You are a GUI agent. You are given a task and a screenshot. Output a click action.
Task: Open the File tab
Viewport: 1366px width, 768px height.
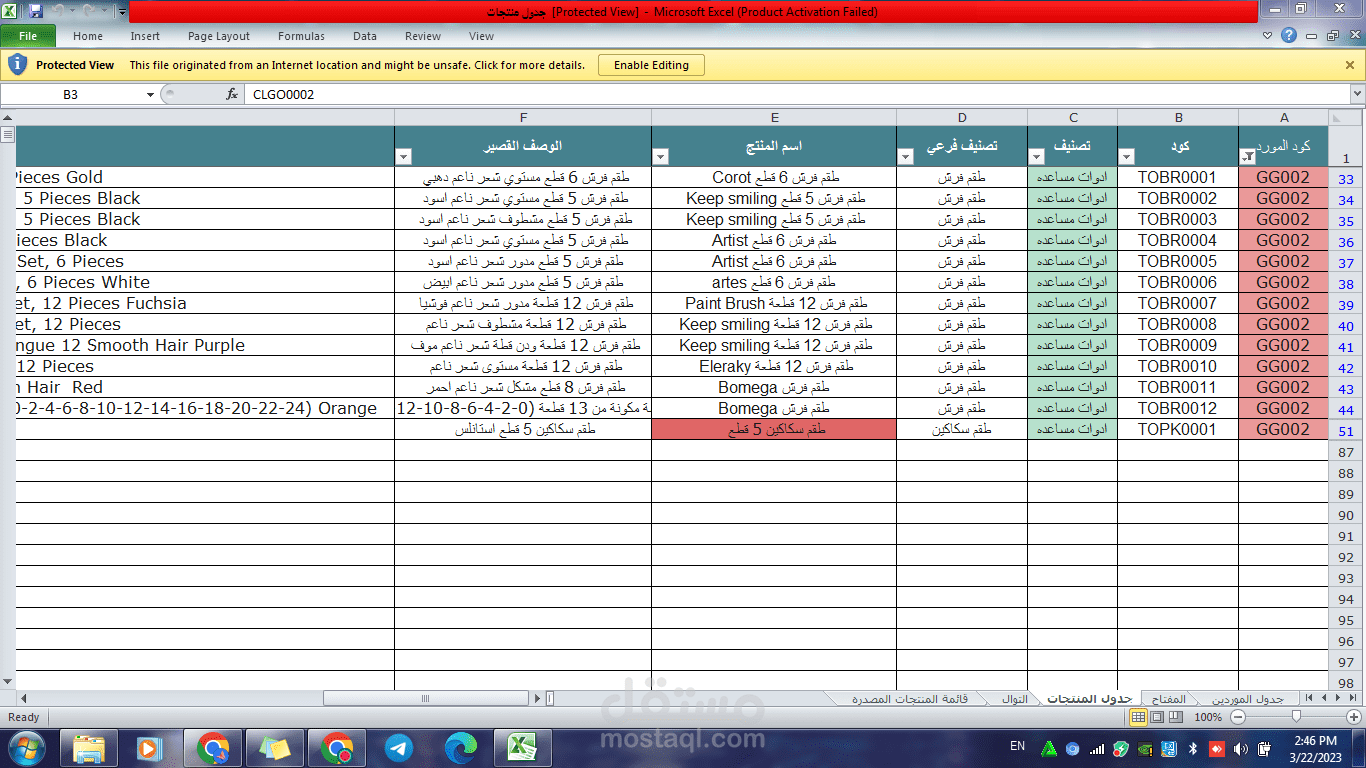[x=28, y=36]
